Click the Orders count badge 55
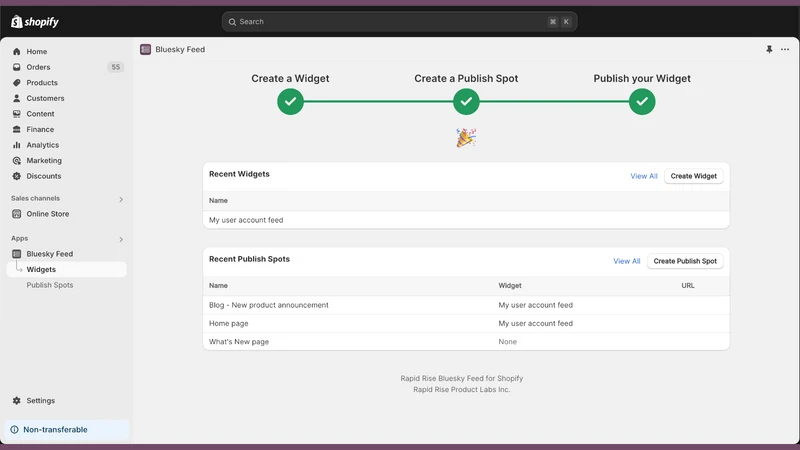This screenshot has height=450, width=800. pos(116,67)
